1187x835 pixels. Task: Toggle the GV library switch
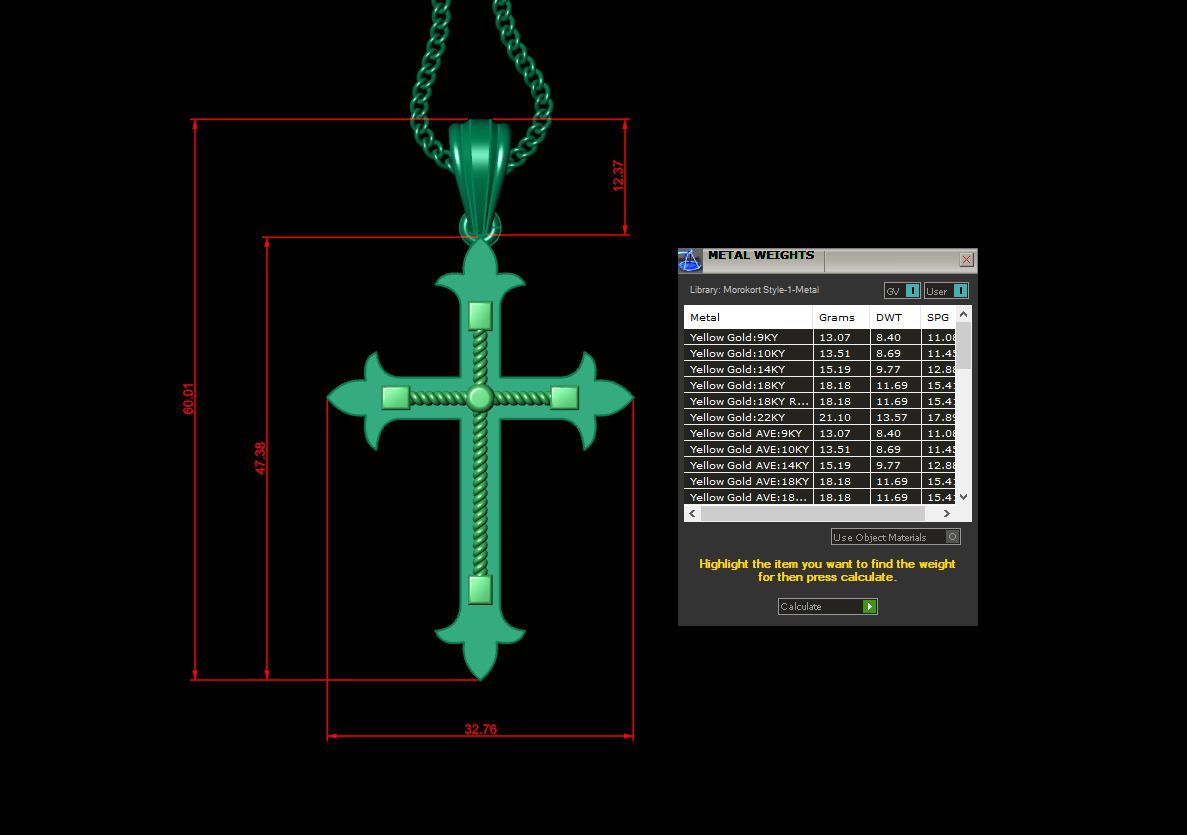click(902, 291)
